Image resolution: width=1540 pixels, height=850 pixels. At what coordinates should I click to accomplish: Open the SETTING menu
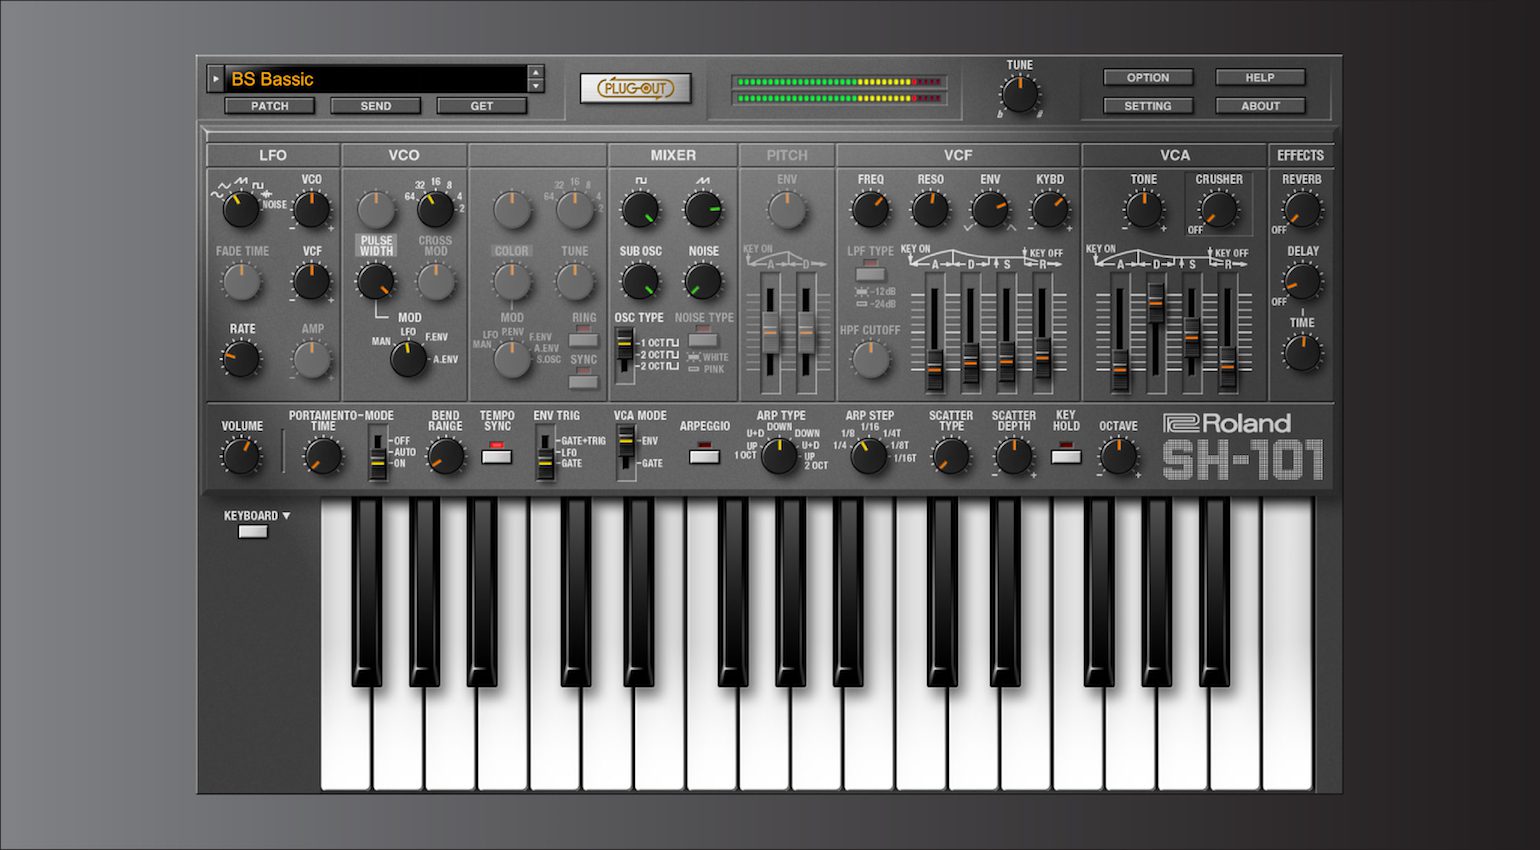tap(1148, 106)
